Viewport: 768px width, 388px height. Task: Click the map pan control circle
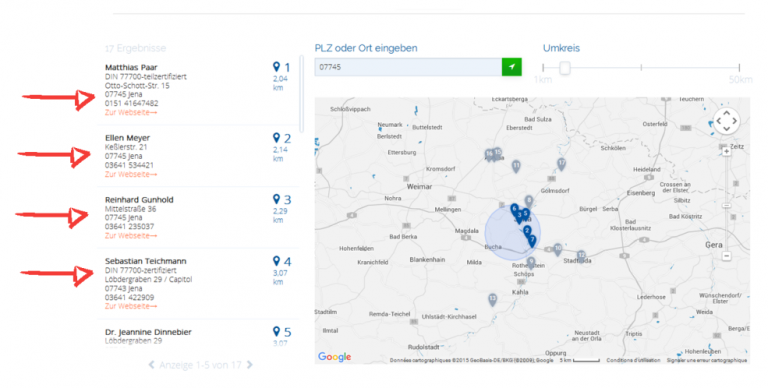coord(726,121)
